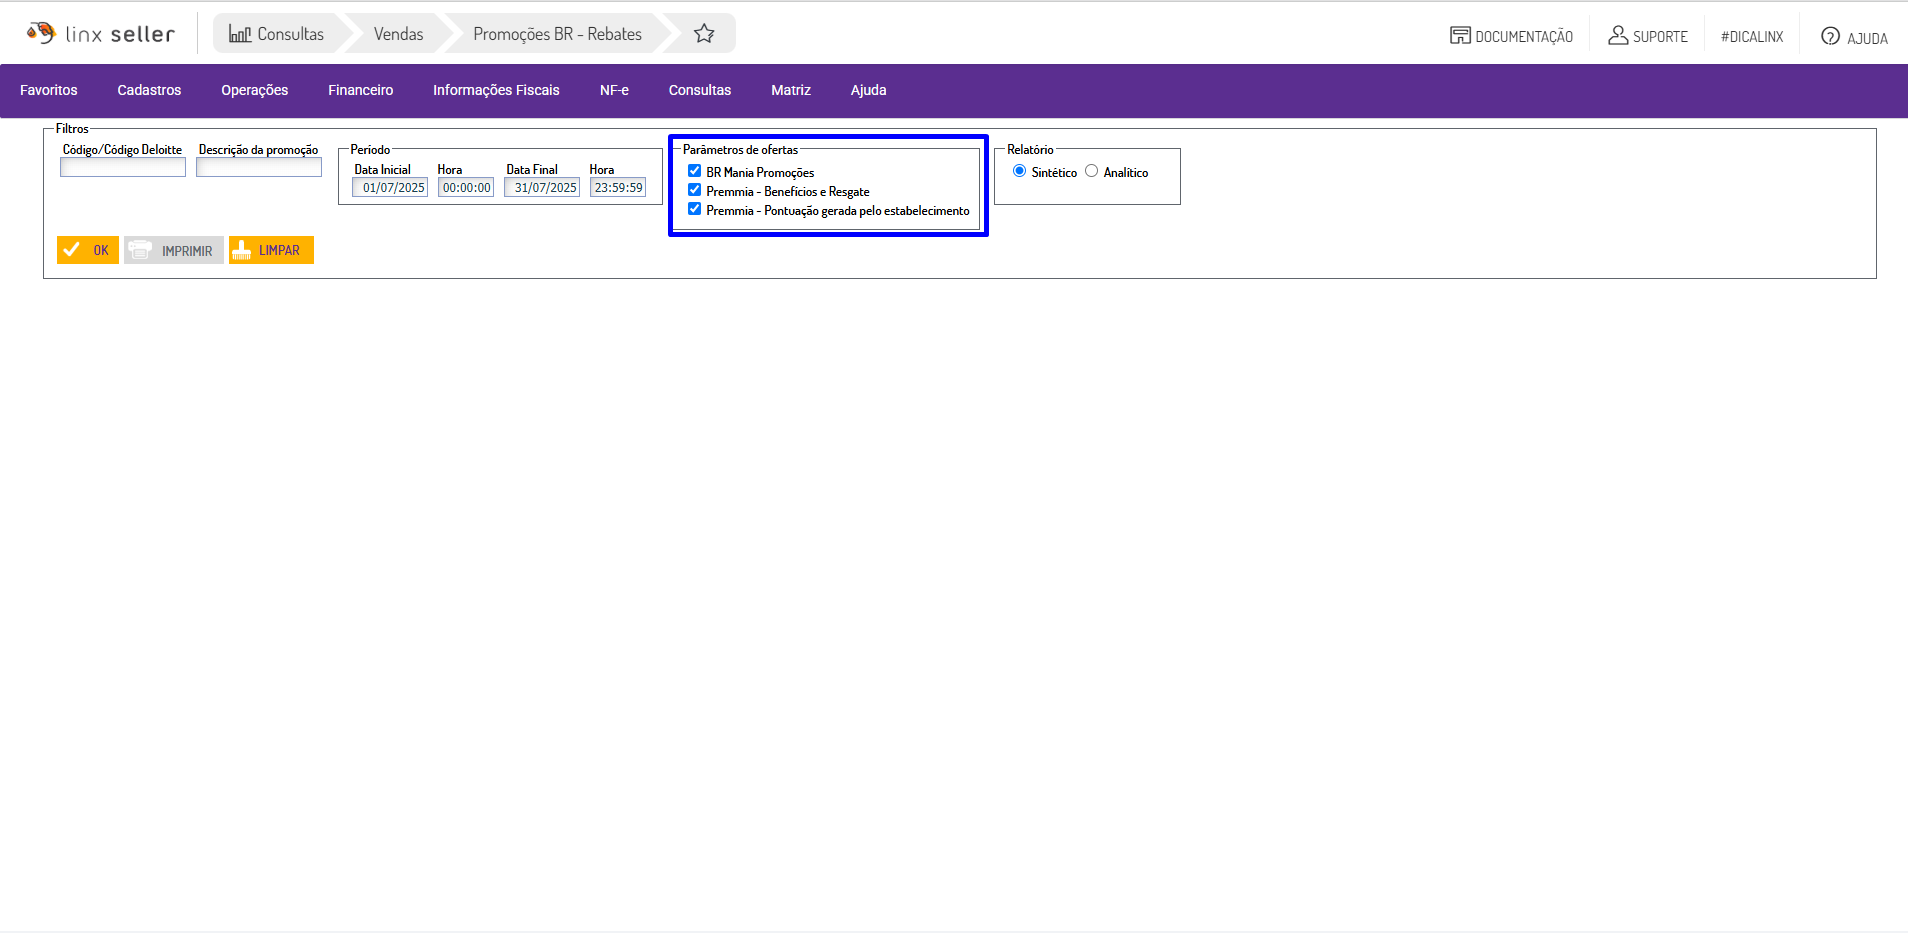This screenshot has width=1908, height=933.
Task: Mark page as favorite with star icon
Action: [x=704, y=34]
